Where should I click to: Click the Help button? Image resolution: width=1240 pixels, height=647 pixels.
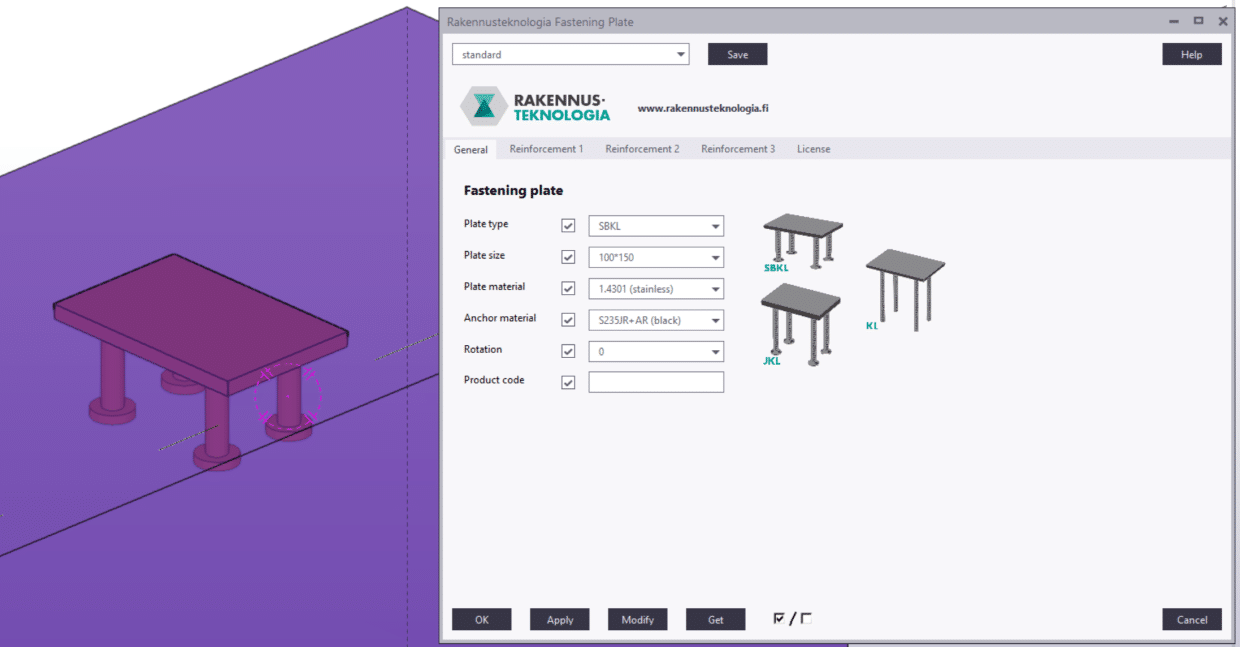click(x=1191, y=55)
